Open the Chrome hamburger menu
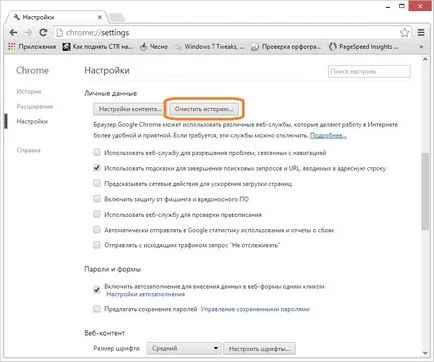 pyautogui.click(x=421, y=32)
